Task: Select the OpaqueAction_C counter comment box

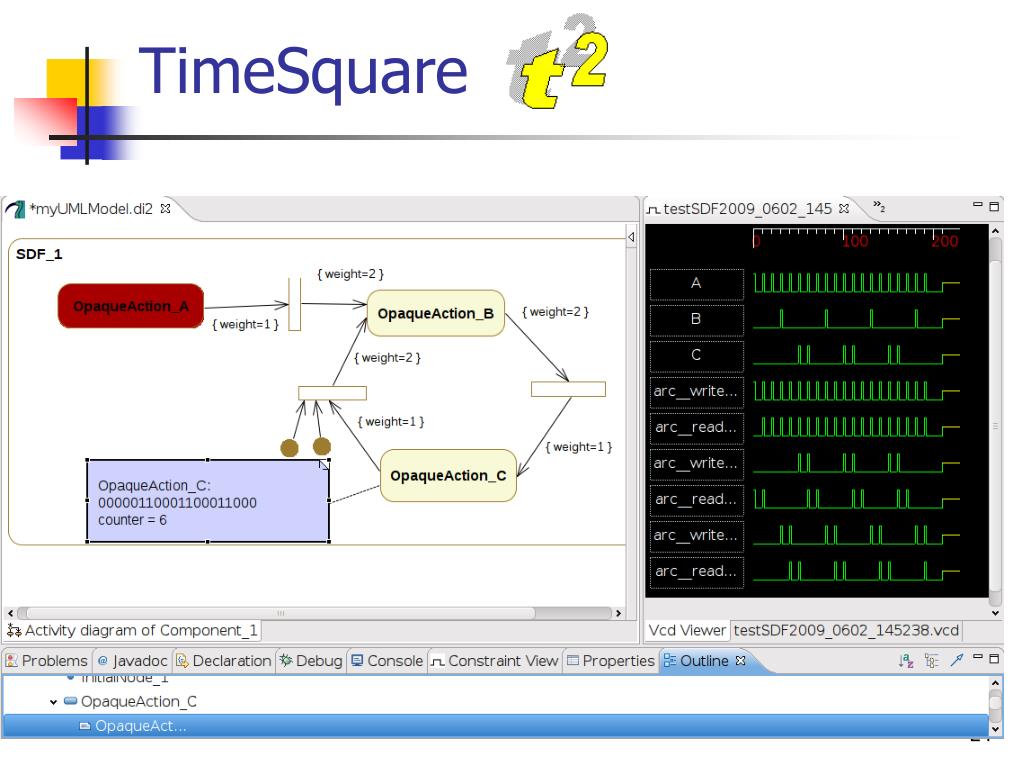Action: point(208,502)
